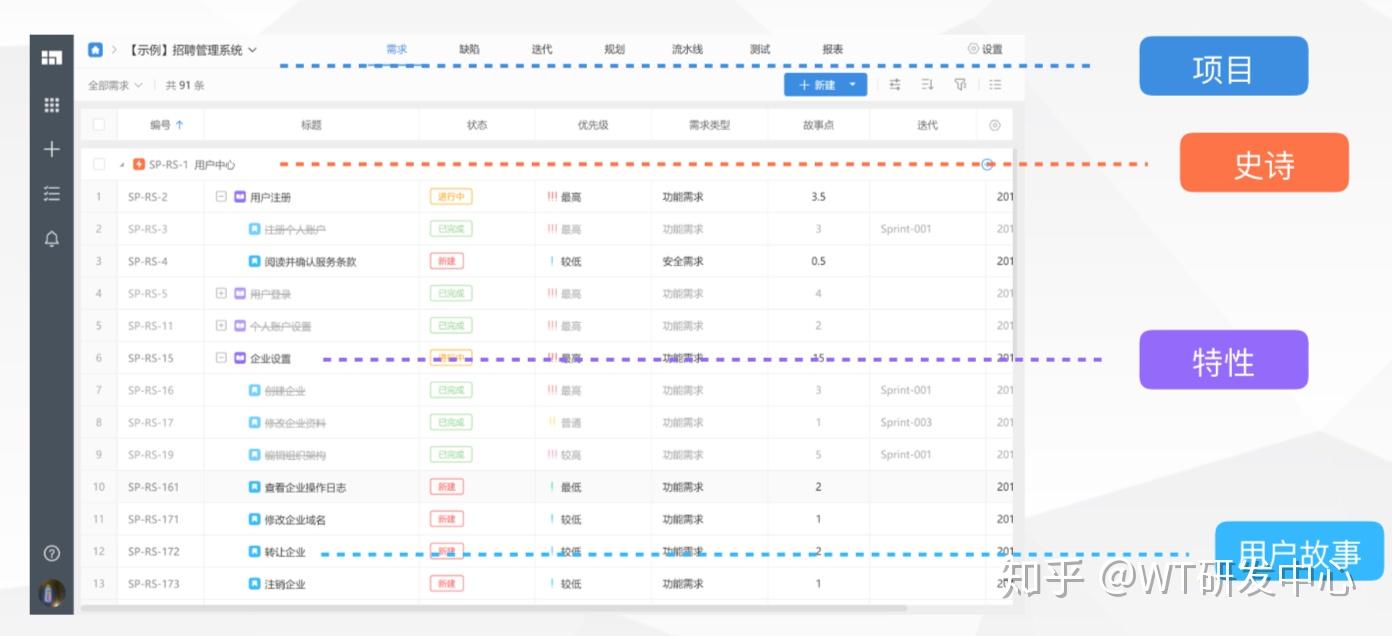Collapse the SP-RS-1 用户中心 epic triangle
Screen dimensions: 1392x636
(x=122, y=164)
